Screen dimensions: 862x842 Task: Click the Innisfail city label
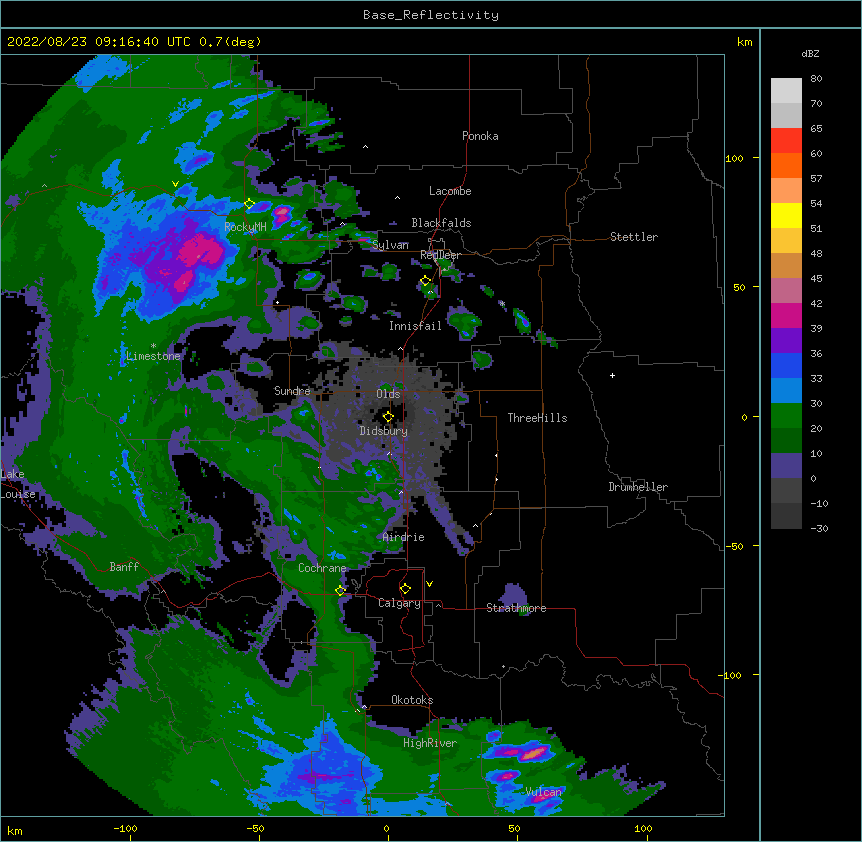click(x=415, y=326)
